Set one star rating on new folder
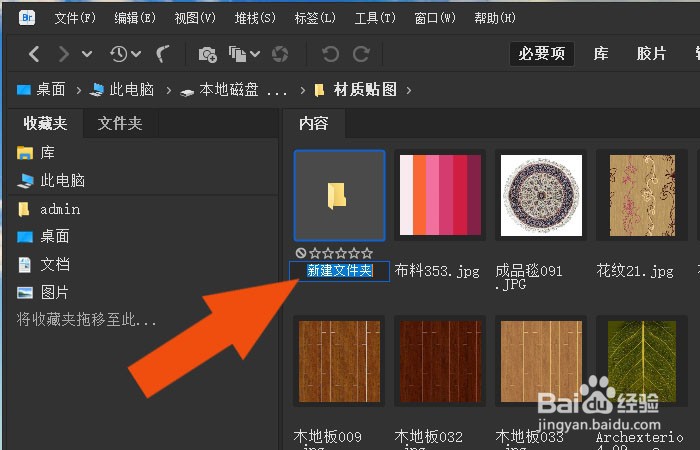Image resolution: width=700 pixels, height=450 pixels. tap(315, 253)
